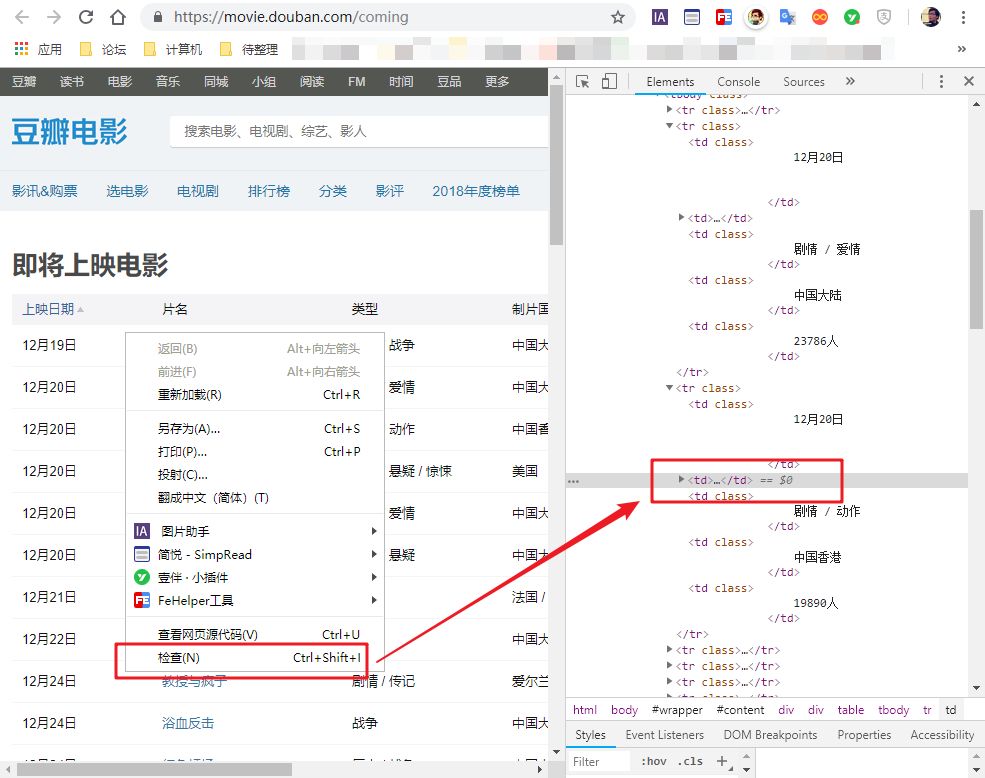The width and height of the screenshot is (985, 778).
Task: Close the DevTools panel
Action: point(969,81)
